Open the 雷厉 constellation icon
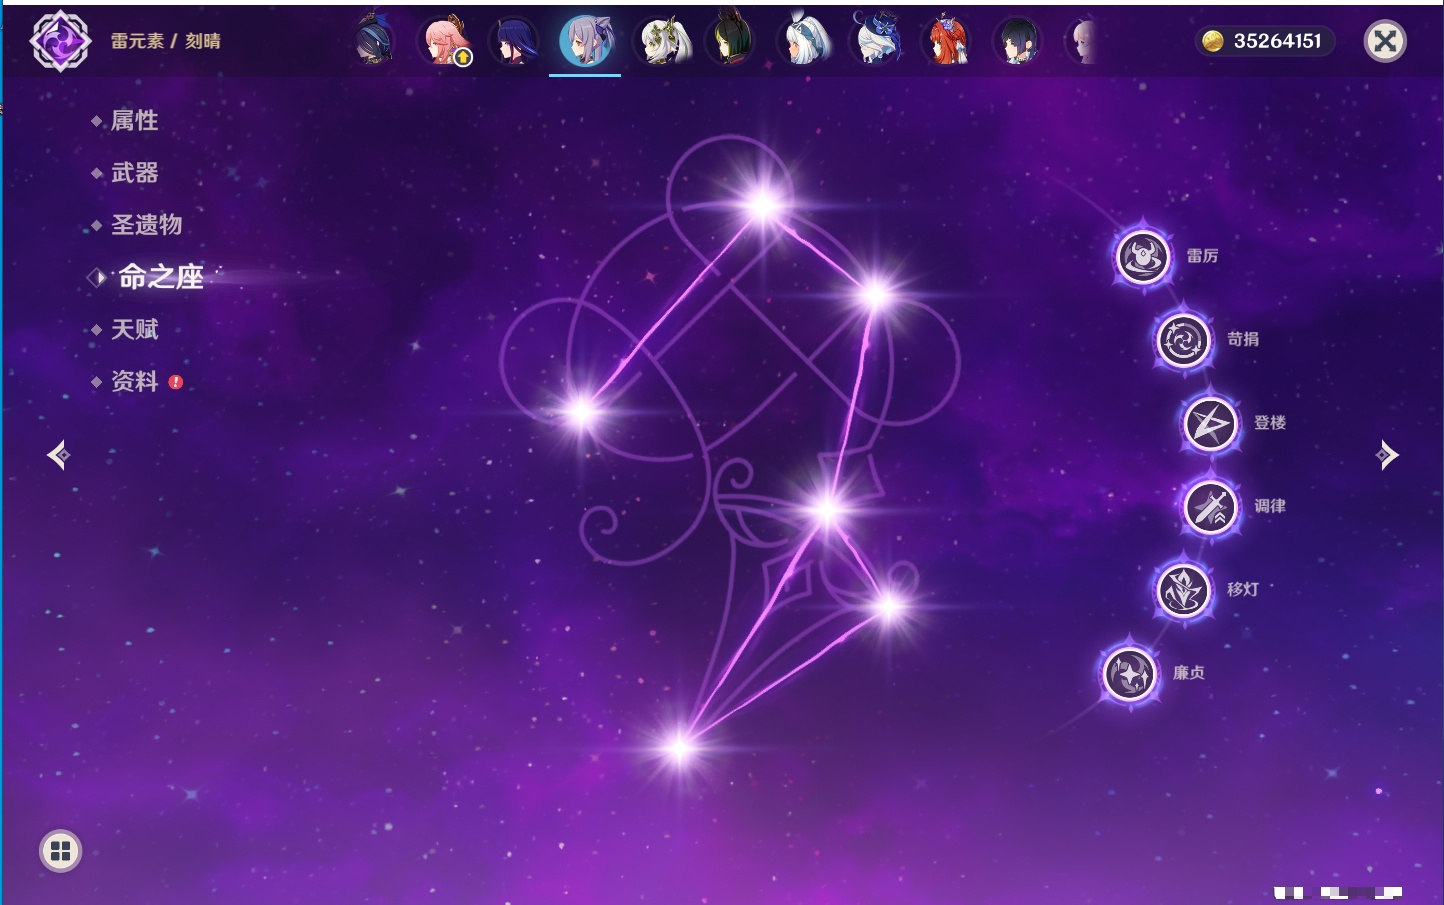 tap(1143, 257)
